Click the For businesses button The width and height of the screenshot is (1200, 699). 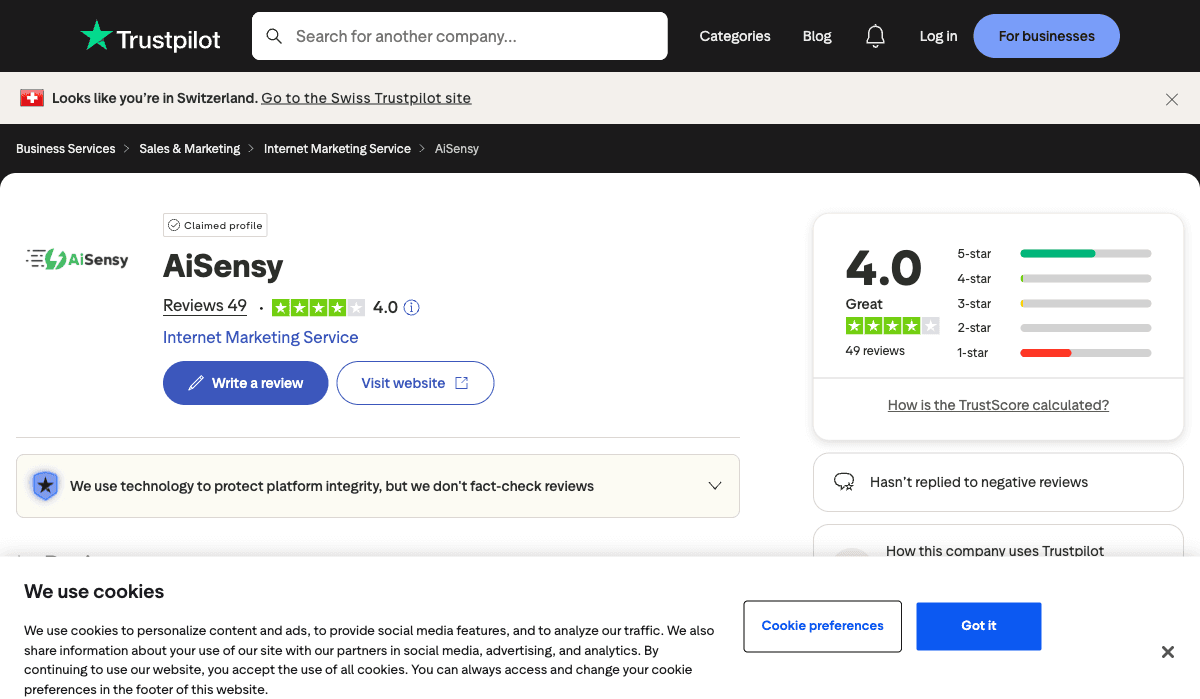1046,36
